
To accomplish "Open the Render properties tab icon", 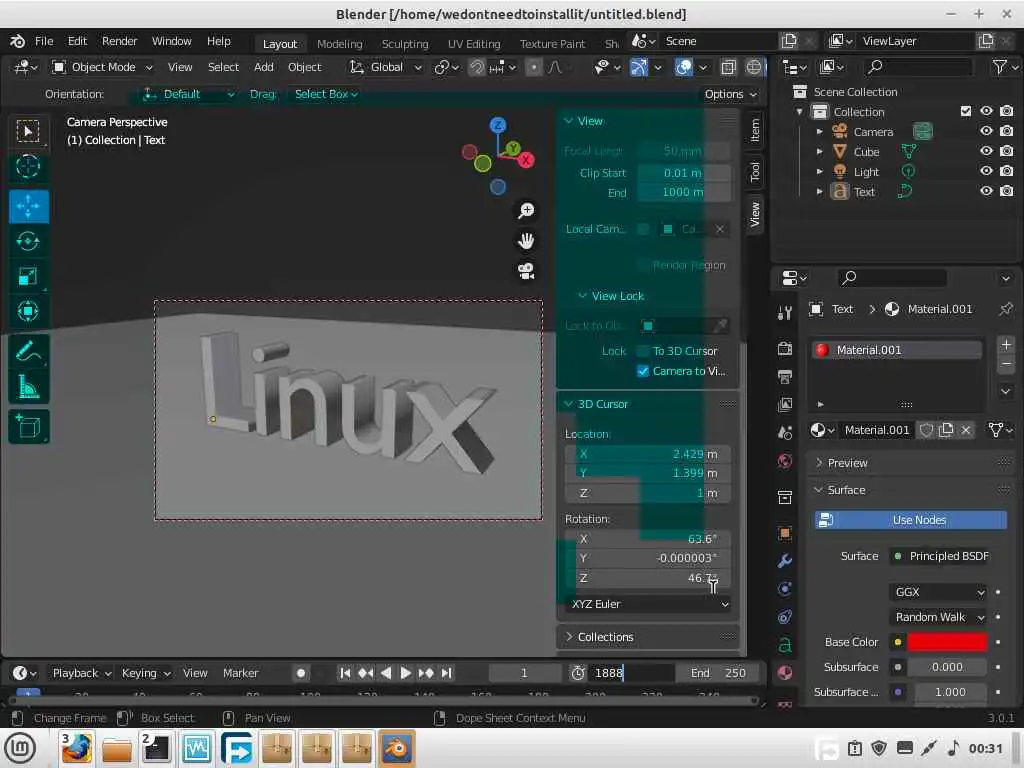I will [x=785, y=348].
